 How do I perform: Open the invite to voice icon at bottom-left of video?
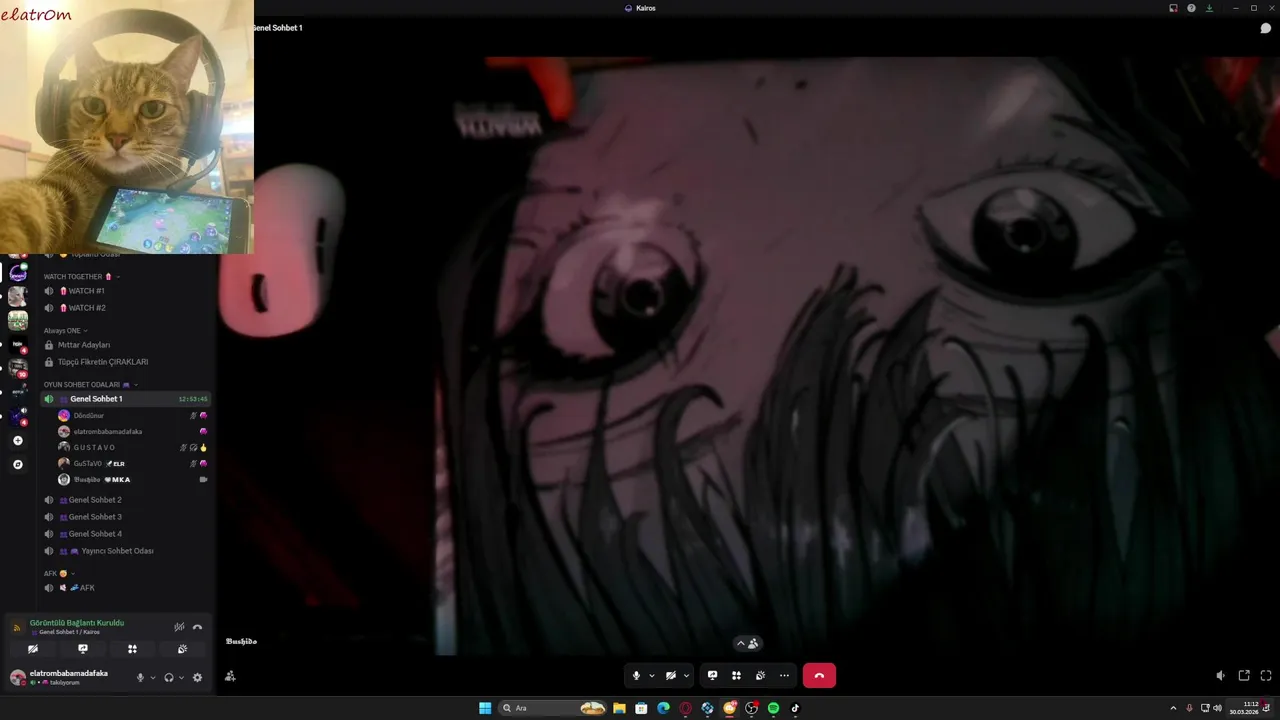click(x=230, y=677)
